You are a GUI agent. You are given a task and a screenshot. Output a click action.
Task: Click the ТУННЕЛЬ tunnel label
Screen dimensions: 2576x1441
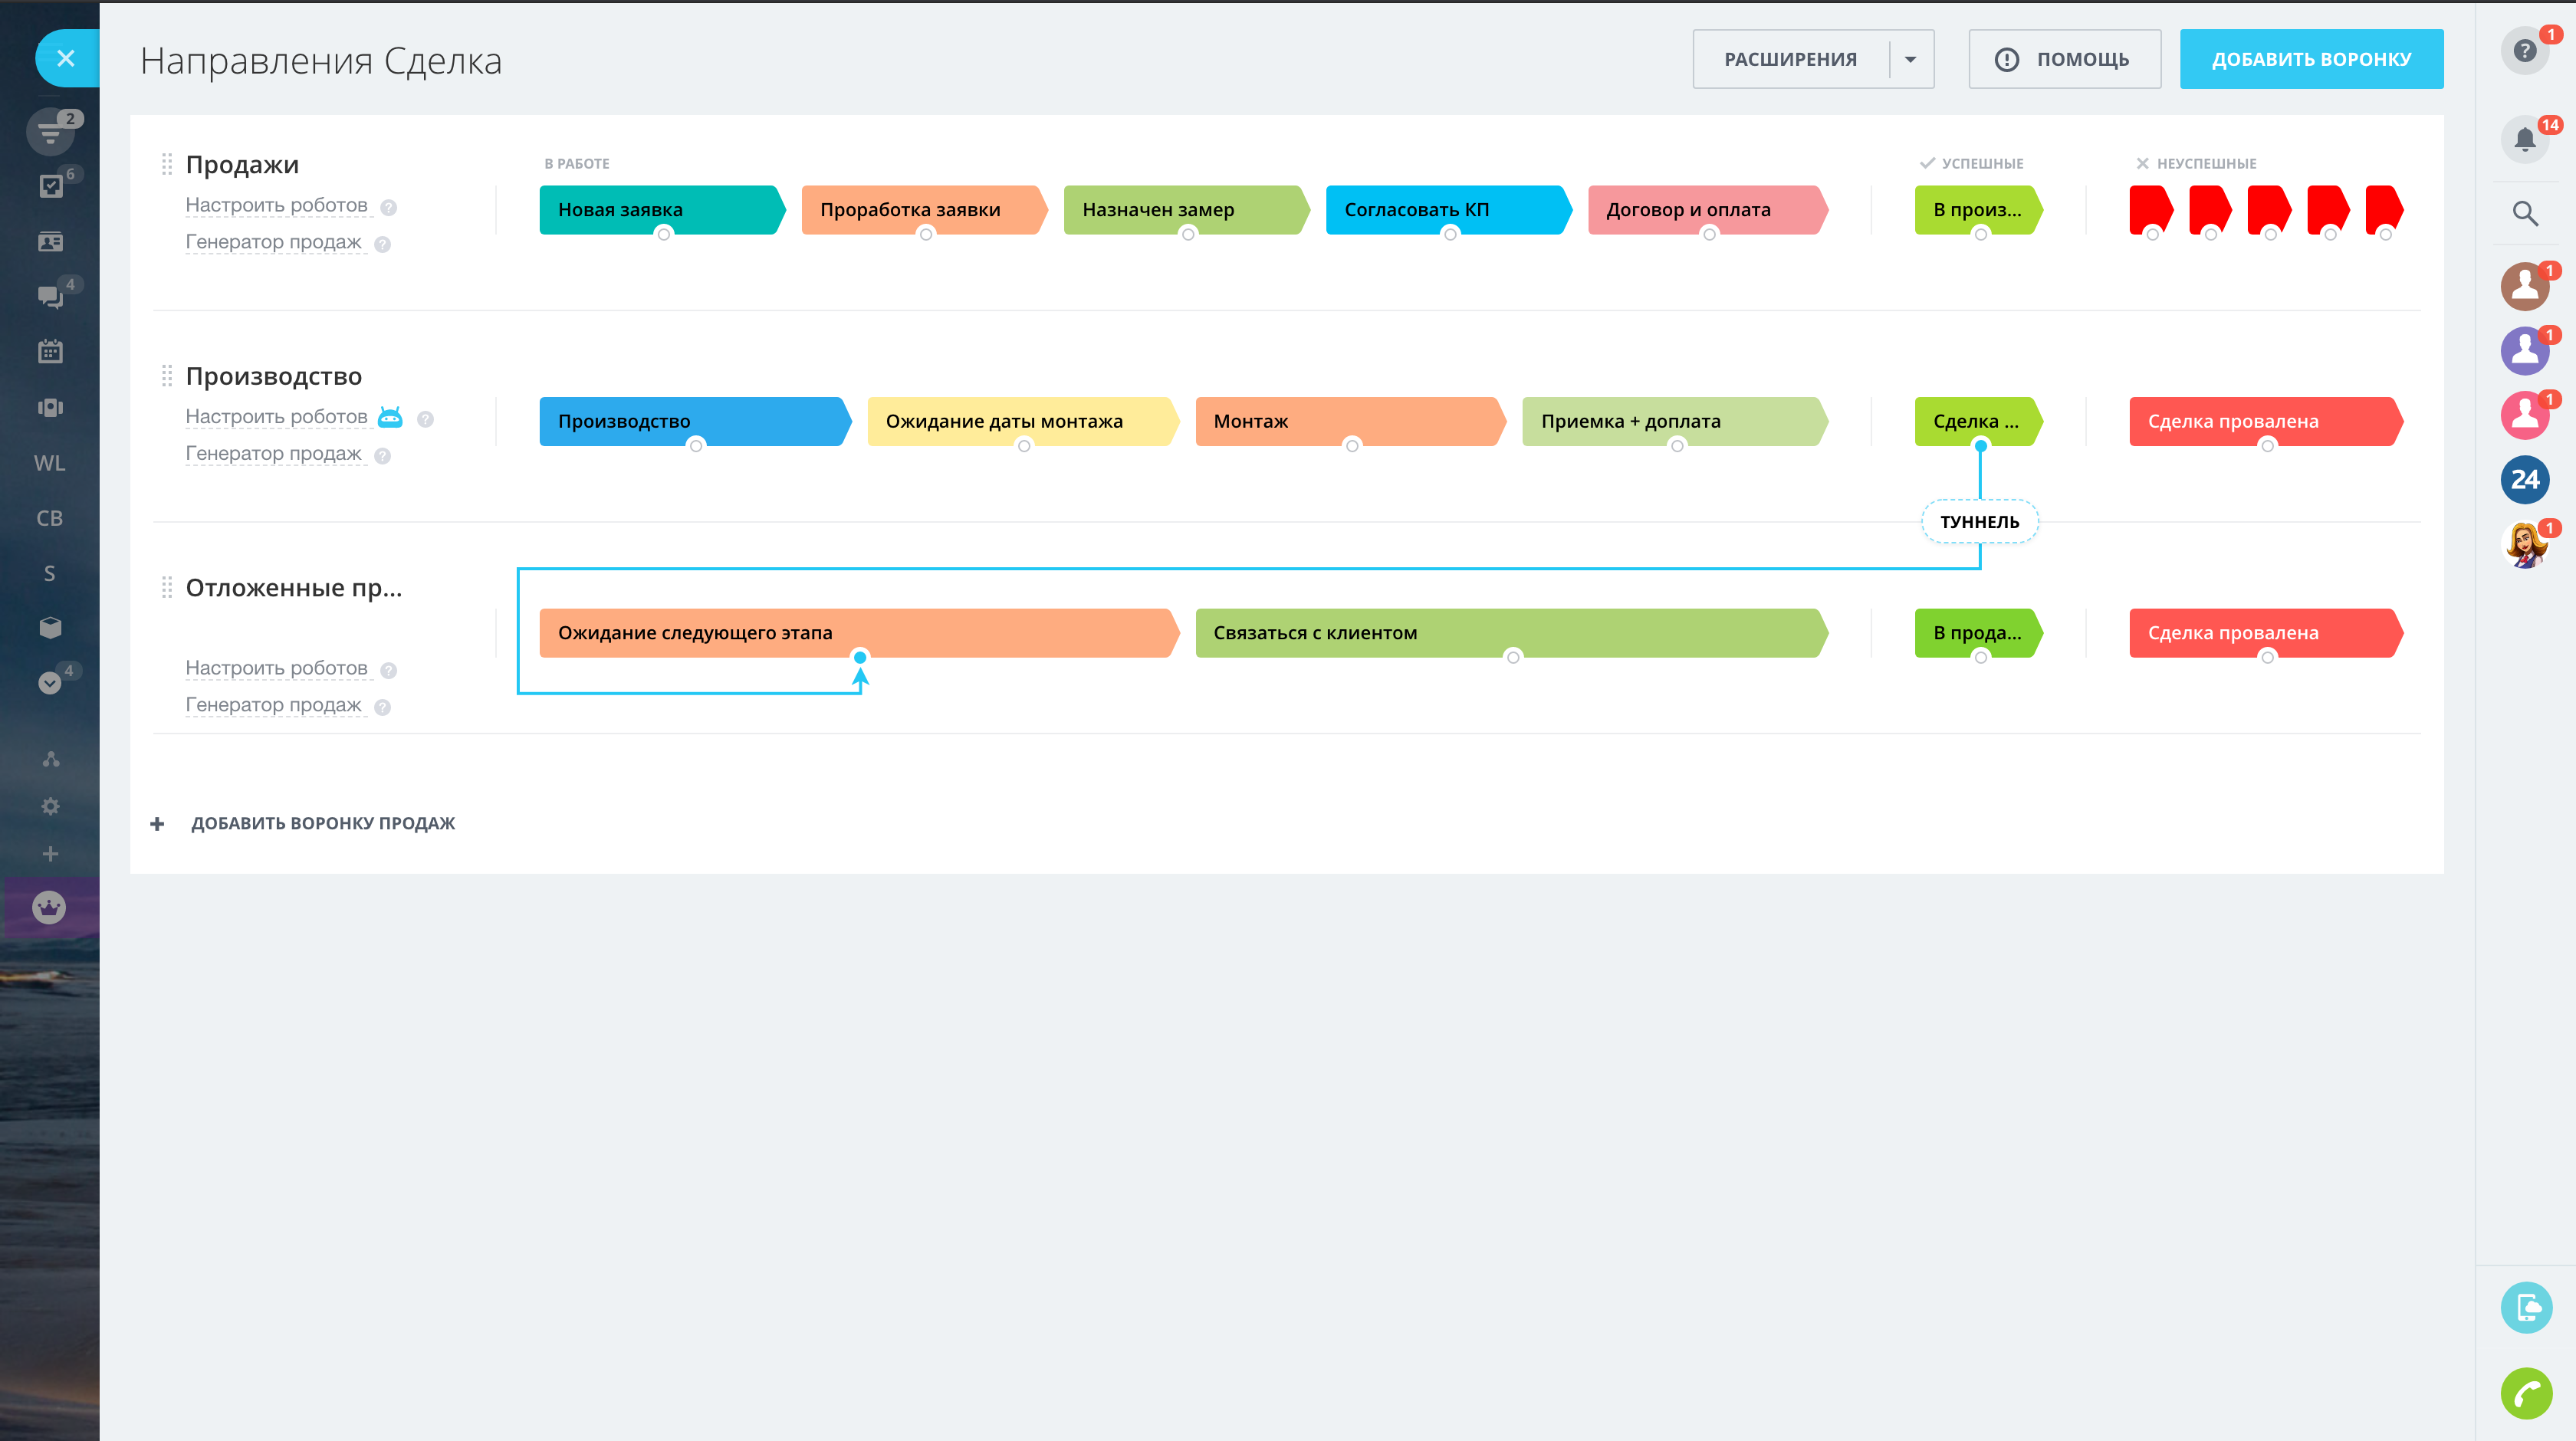tap(1979, 522)
